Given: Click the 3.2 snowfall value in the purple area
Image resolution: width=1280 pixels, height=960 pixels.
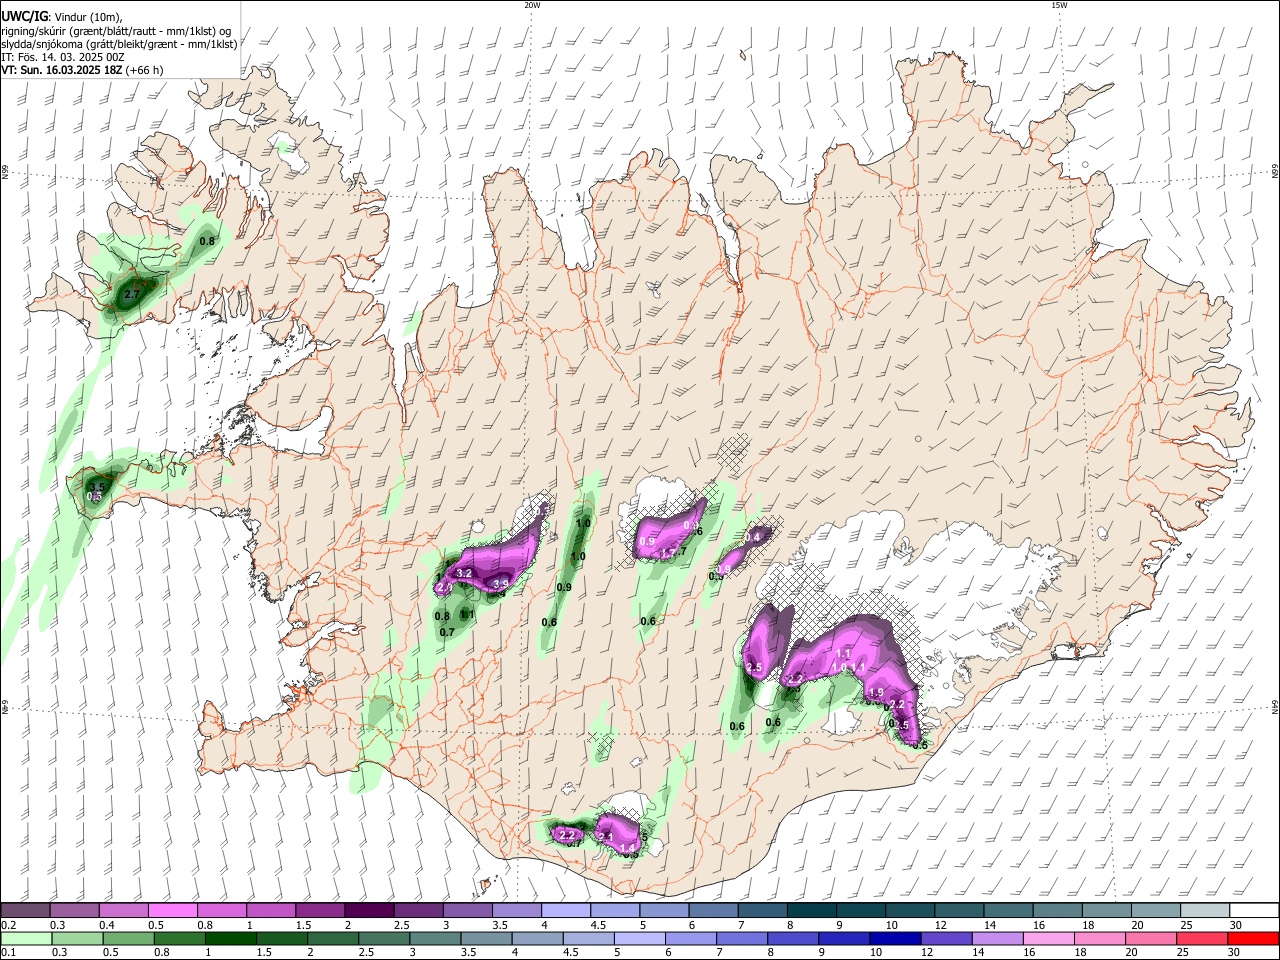Looking at the screenshot, I should coord(464,574).
